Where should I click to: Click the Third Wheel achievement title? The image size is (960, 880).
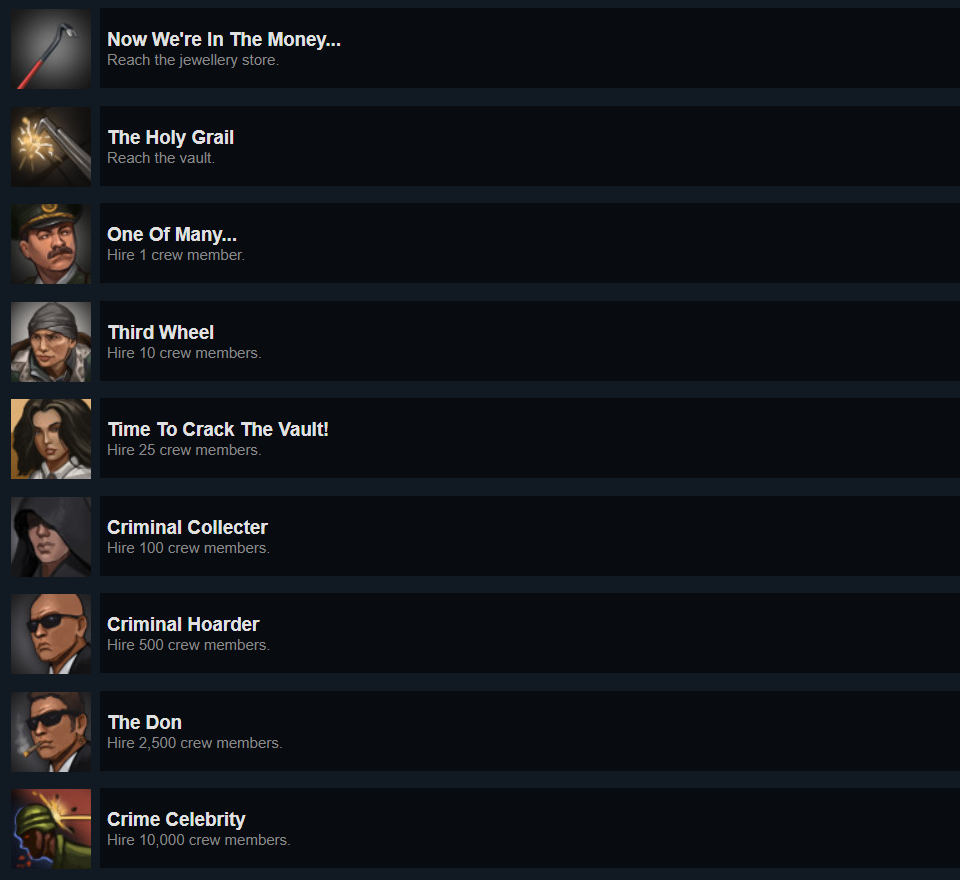pos(161,332)
